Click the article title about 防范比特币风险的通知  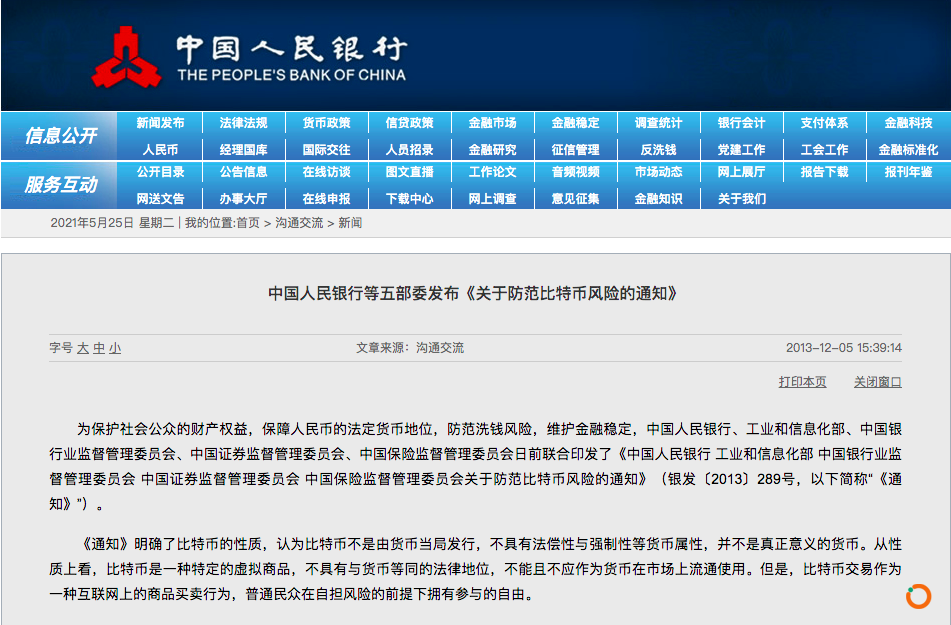[x=472, y=294]
